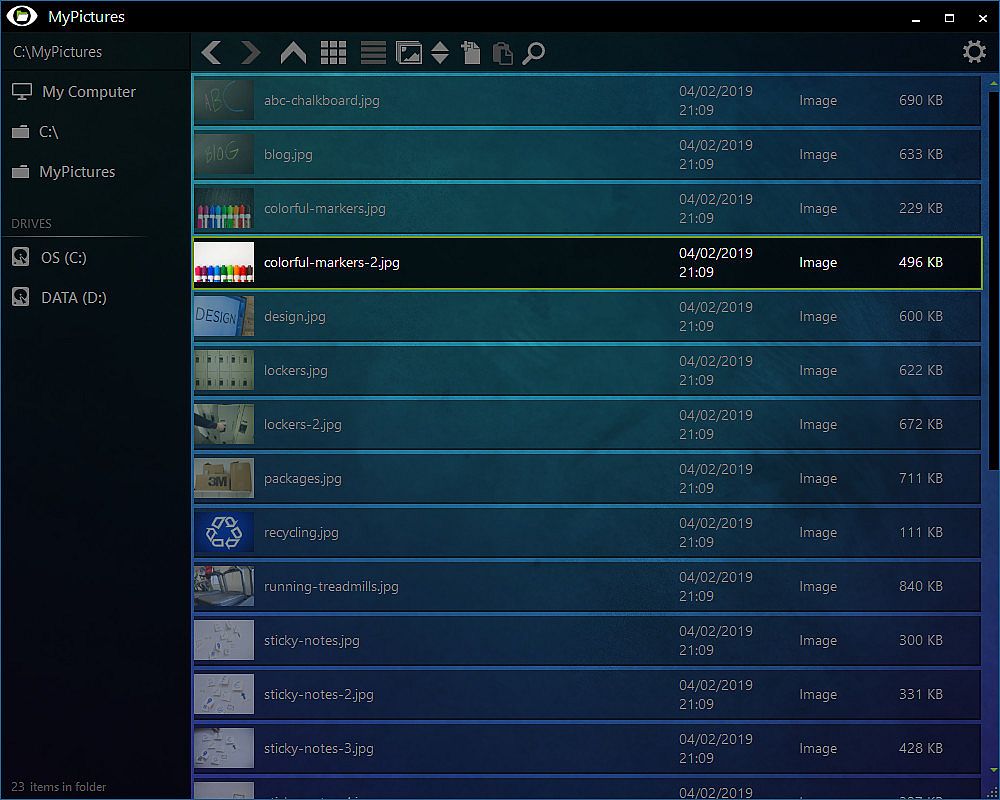Click the packages.jpg thumbnail
1000x800 pixels.
(x=224, y=478)
